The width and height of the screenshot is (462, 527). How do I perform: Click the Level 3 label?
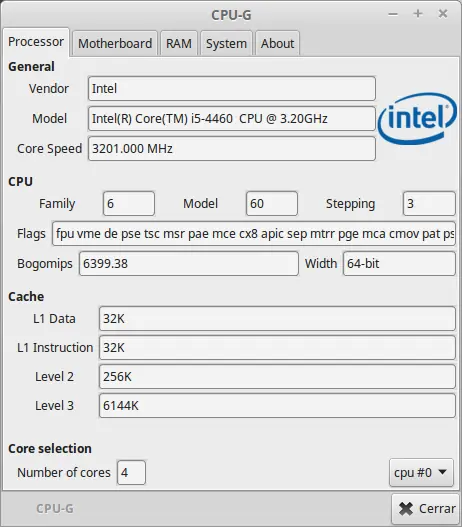coord(54,406)
